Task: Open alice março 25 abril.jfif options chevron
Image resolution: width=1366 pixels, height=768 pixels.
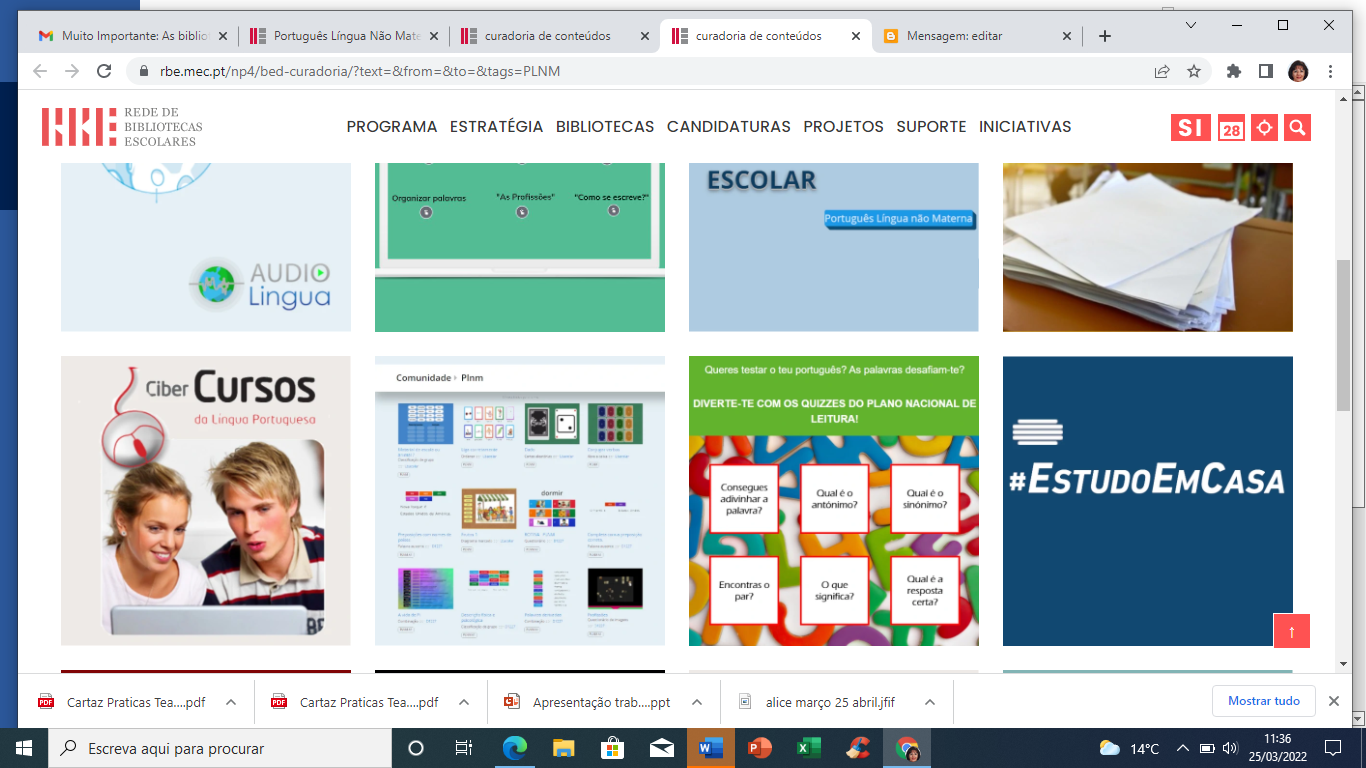Action: pyautogui.click(x=930, y=702)
